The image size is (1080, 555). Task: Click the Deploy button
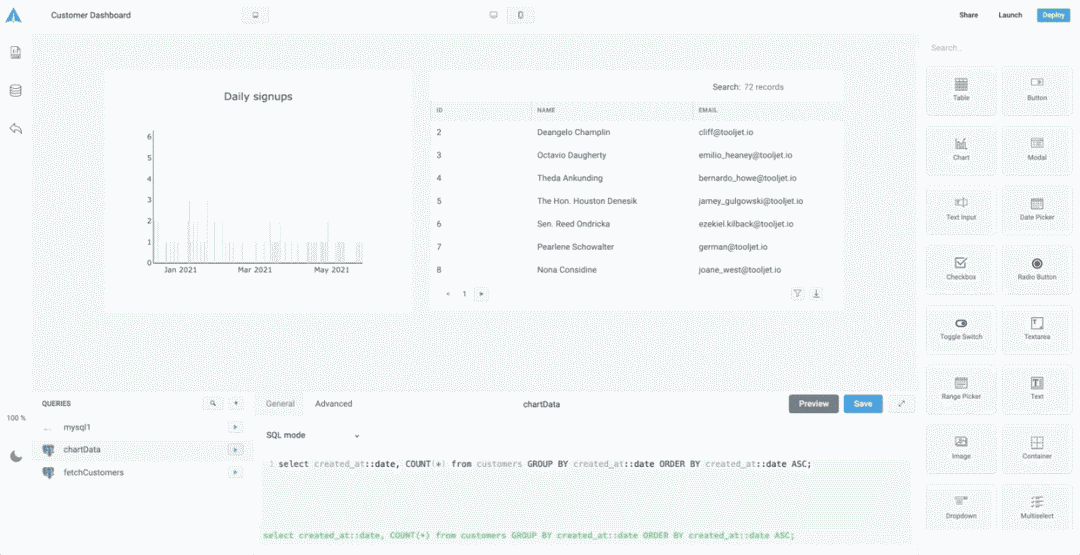pyautogui.click(x=1053, y=15)
